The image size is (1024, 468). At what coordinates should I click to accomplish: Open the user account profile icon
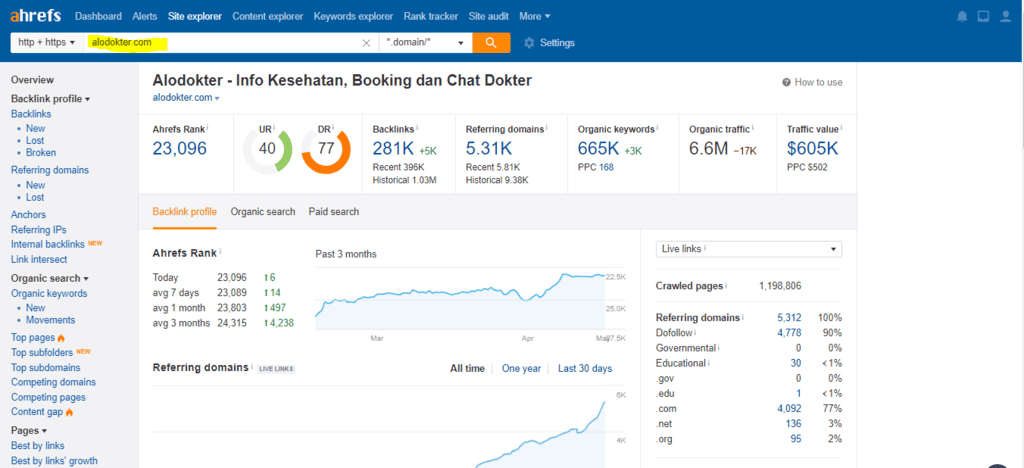1006,17
